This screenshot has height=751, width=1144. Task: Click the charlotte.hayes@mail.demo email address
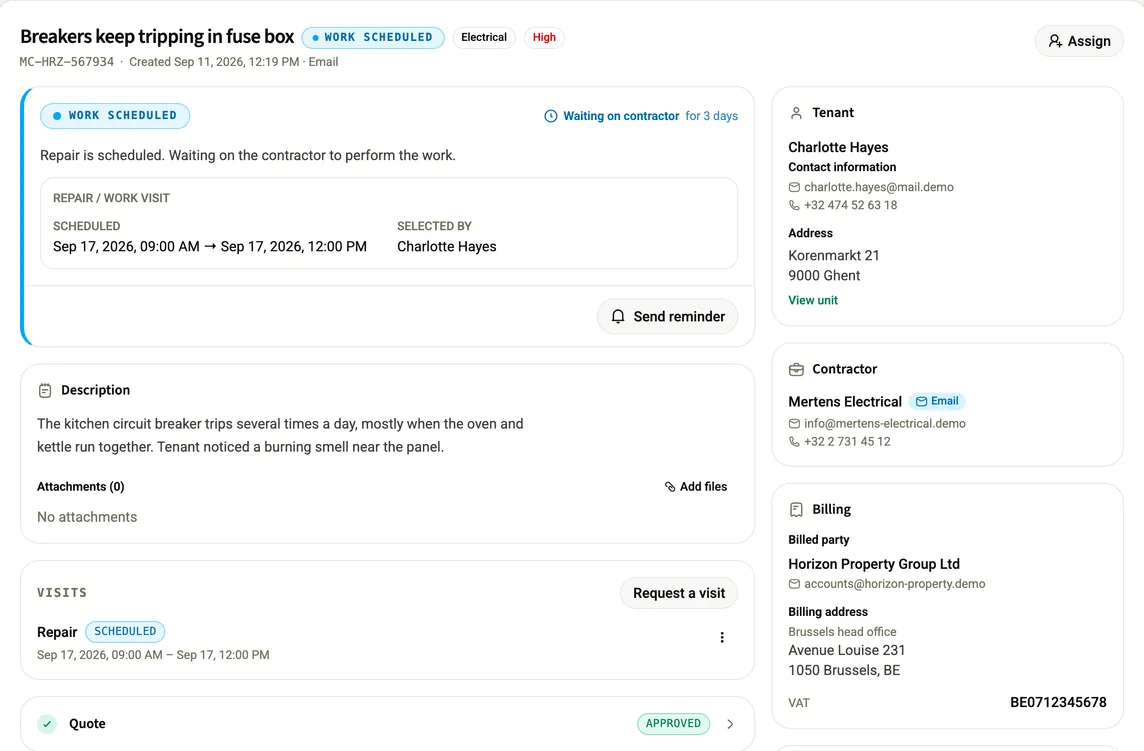[879, 188]
